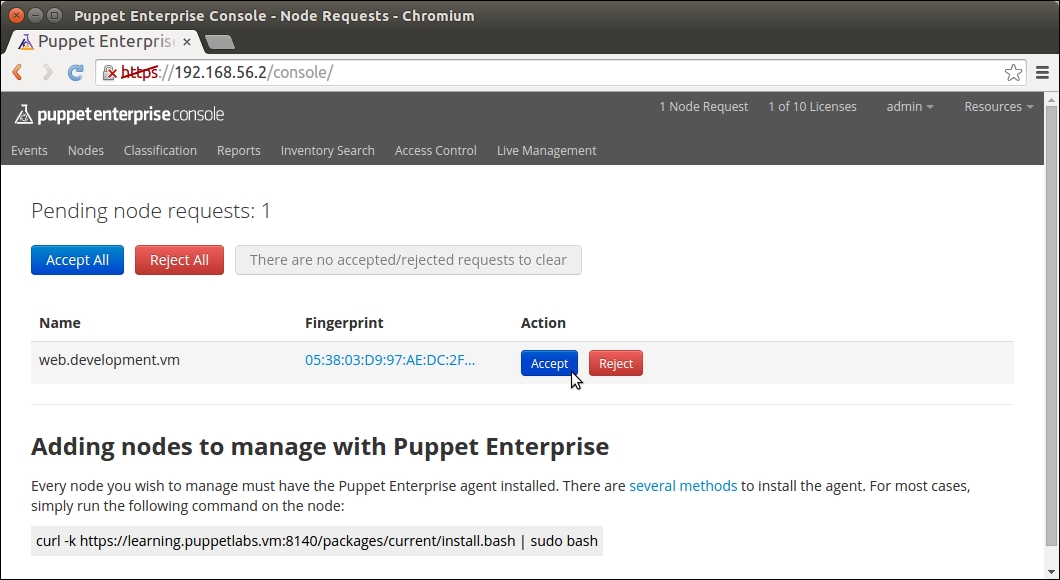Open a new browser tab
The image size is (1060, 580).
tap(219, 42)
